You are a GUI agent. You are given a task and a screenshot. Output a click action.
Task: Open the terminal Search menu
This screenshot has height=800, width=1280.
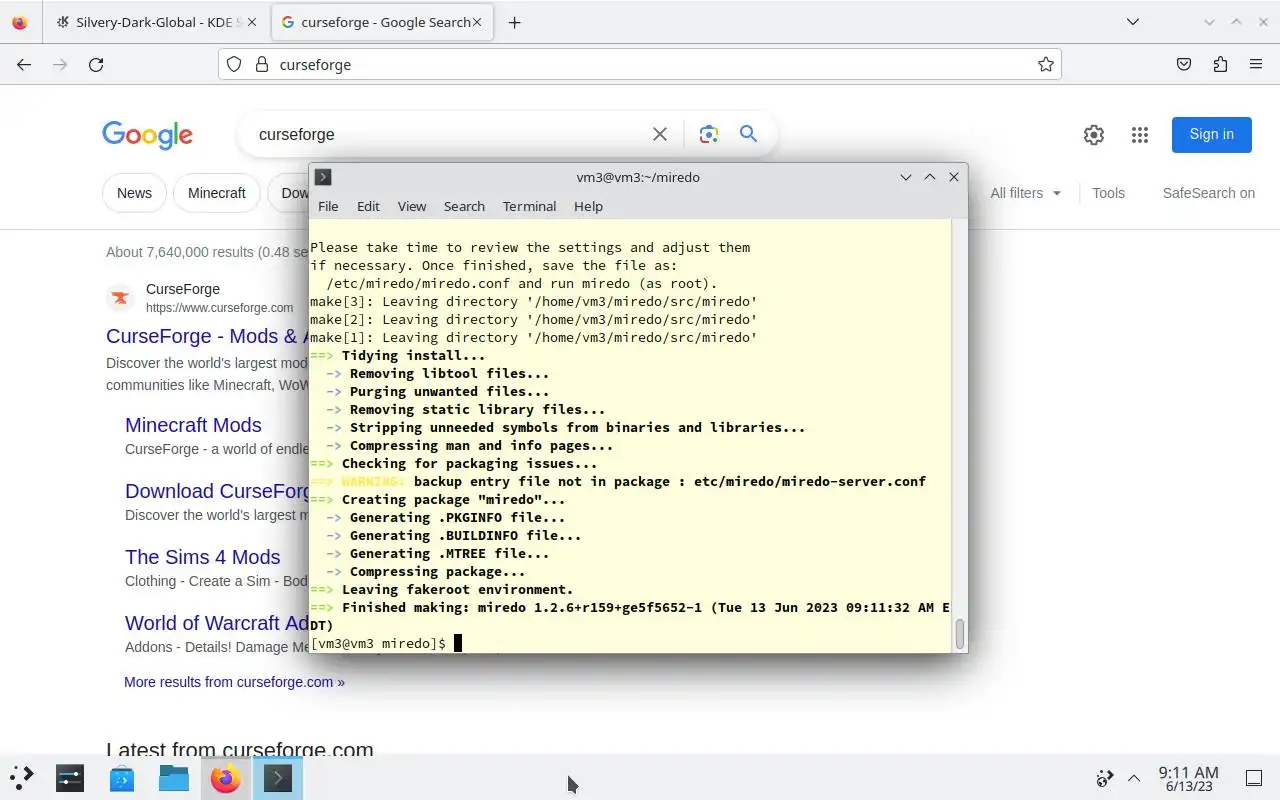tap(464, 206)
